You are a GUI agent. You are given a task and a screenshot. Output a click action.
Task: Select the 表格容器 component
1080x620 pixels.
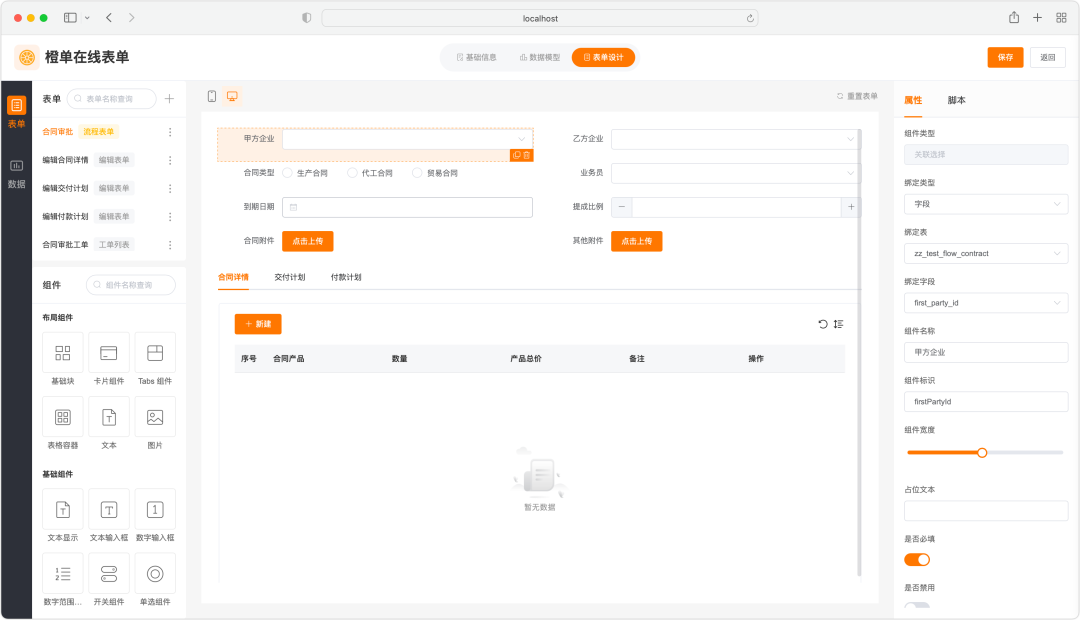63,423
